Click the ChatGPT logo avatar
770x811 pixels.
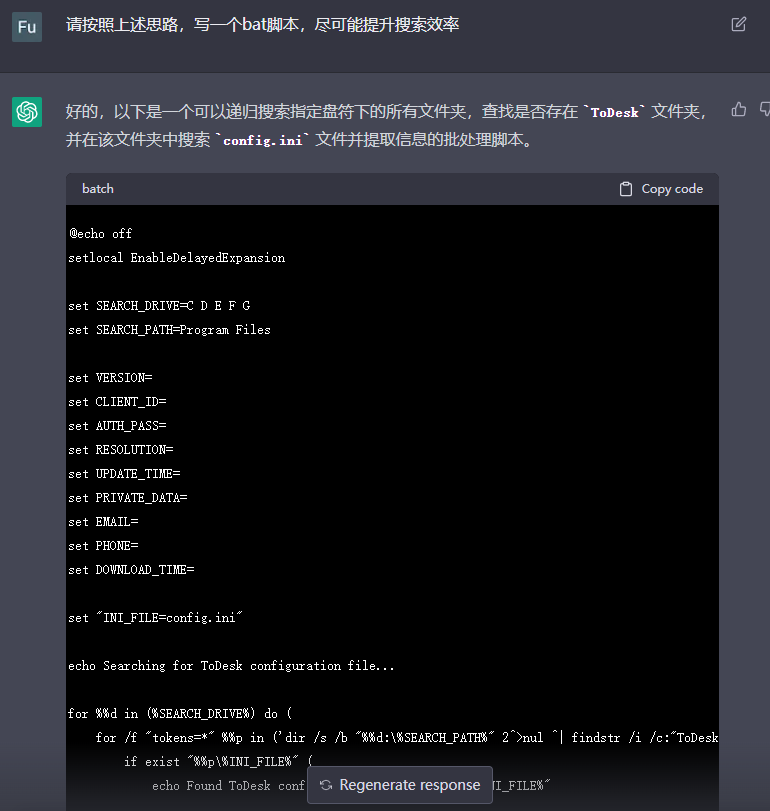27,112
